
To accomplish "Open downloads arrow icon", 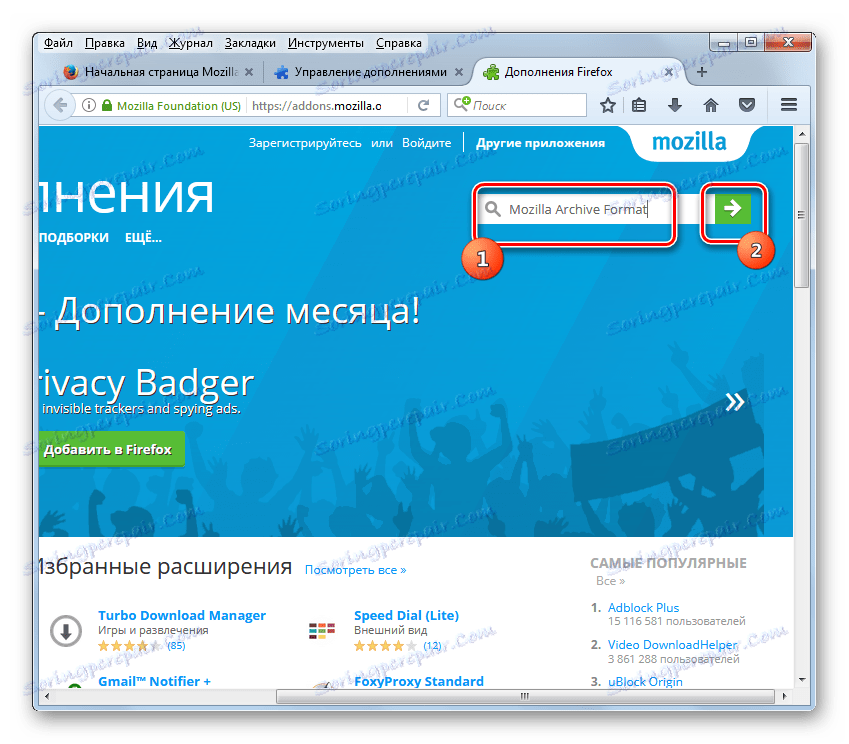I will 675,105.
